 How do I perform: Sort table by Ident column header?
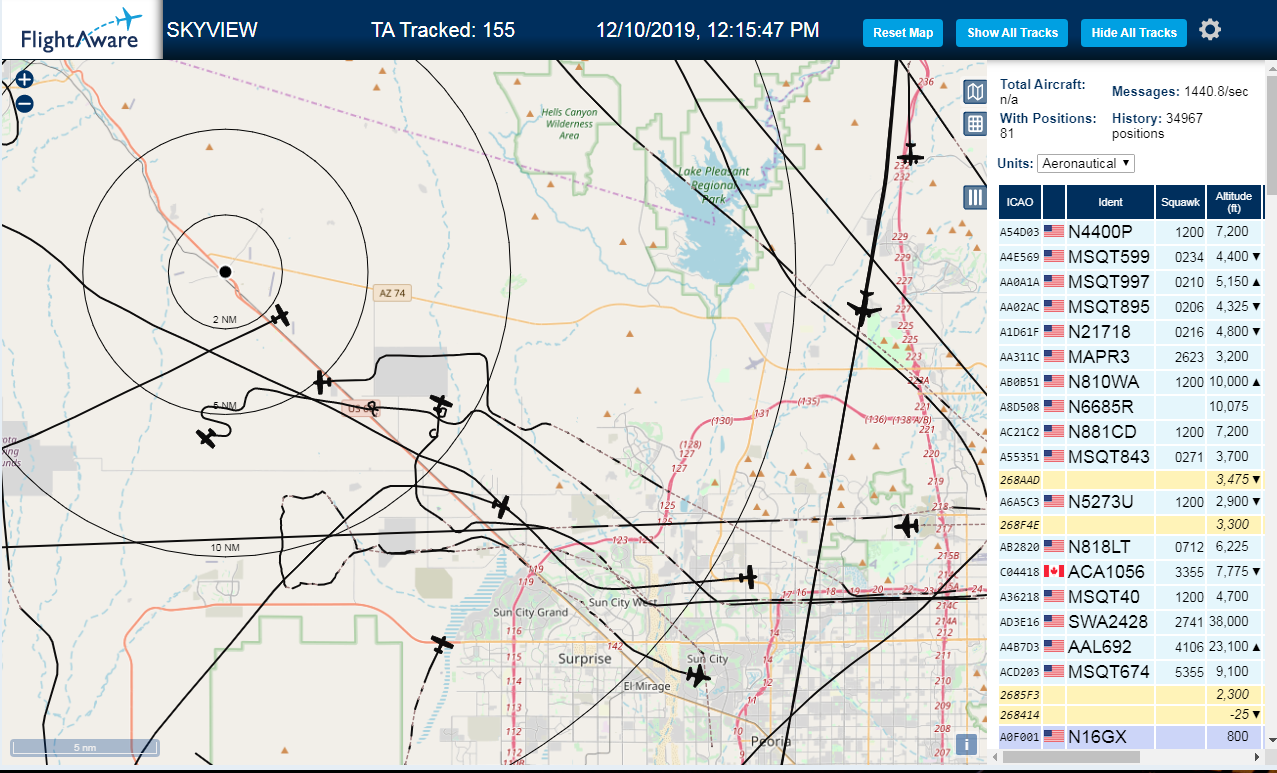pos(1110,202)
